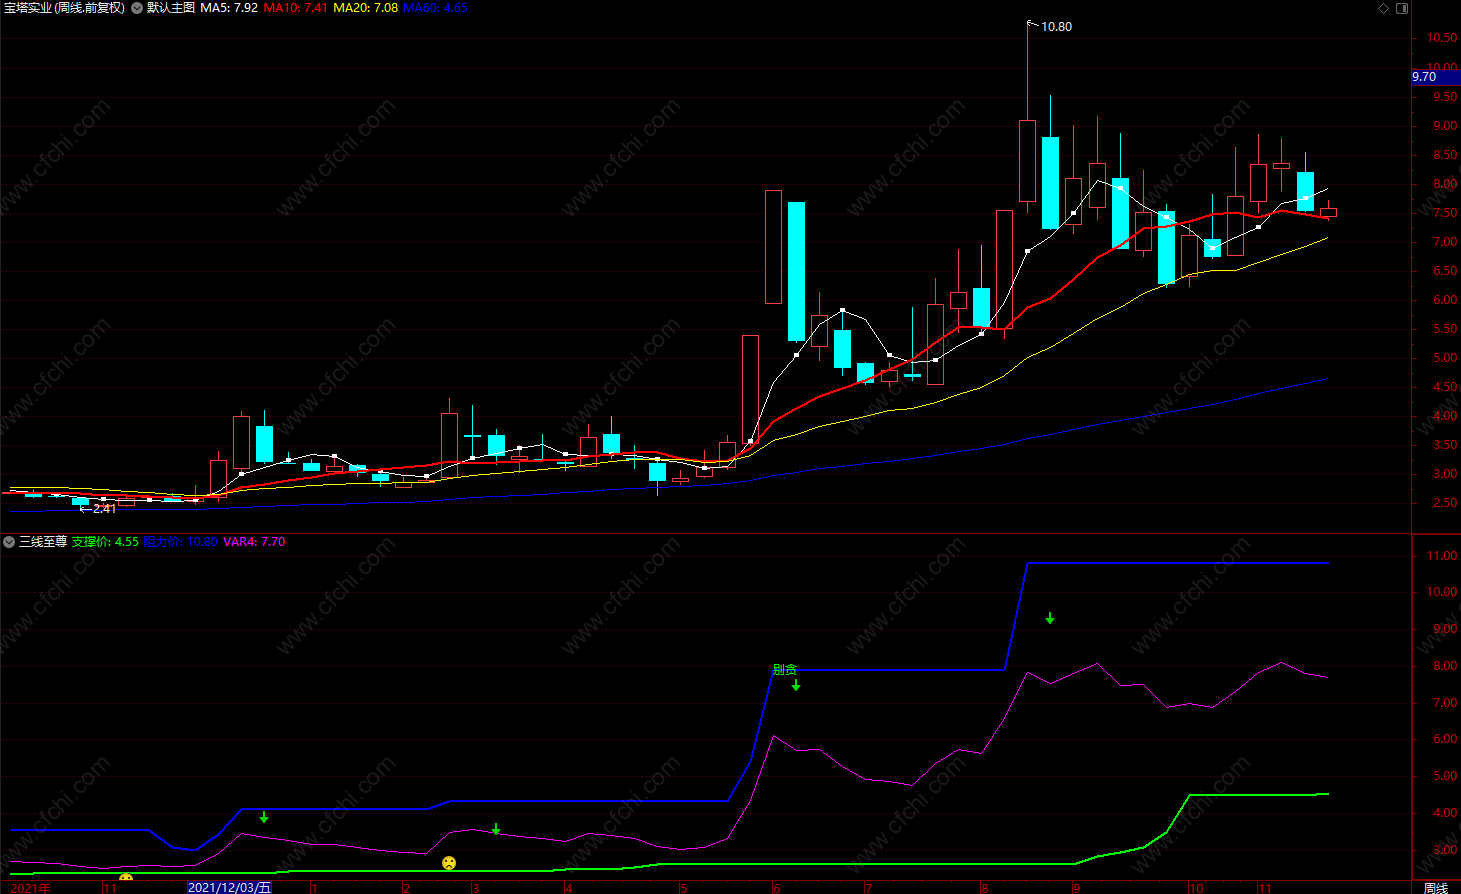Click the 5.00 label on the main price axis
The height and width of the screenshot is (894, 1461).
tap(1445, 358)
